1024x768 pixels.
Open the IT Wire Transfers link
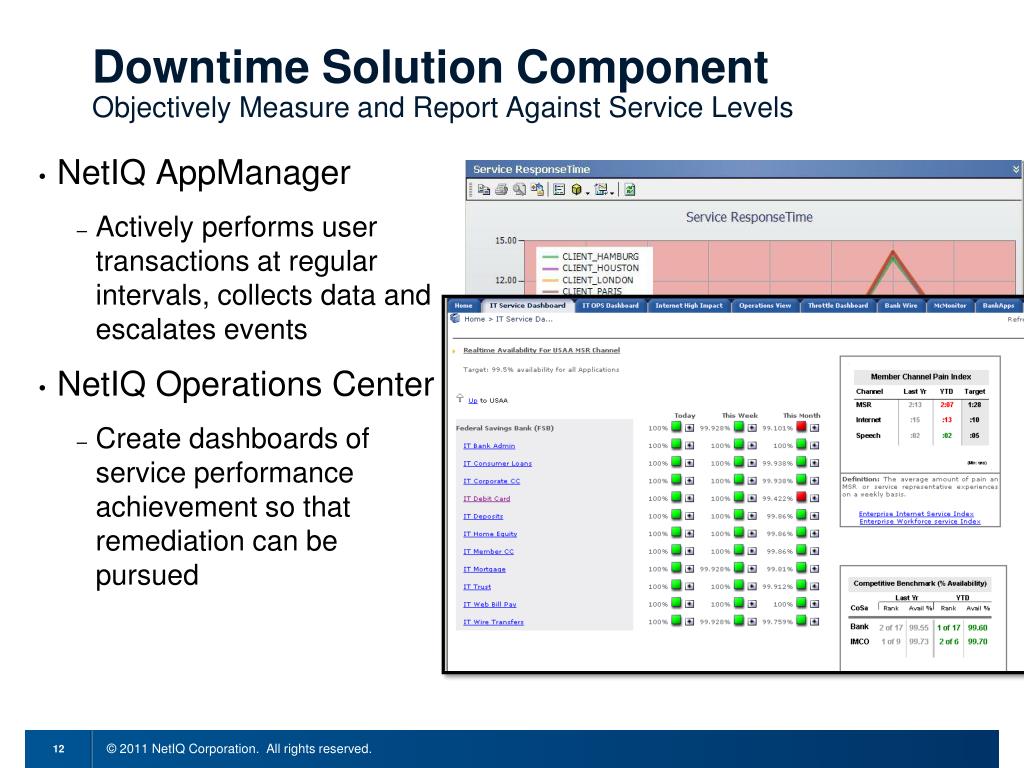[493, 622]
